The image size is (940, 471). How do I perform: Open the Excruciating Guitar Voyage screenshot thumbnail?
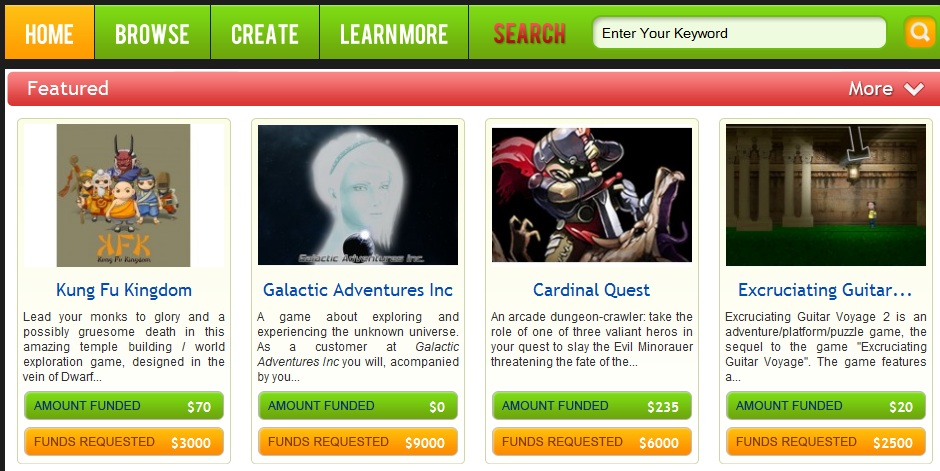[x=825, y=195]
